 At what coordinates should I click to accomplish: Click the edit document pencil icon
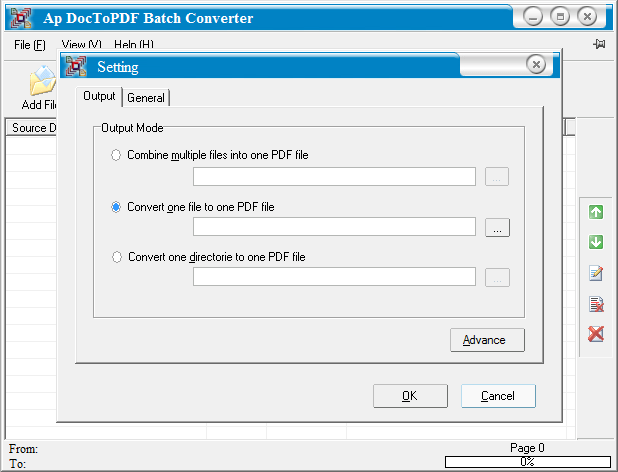(x=596, y=273)
